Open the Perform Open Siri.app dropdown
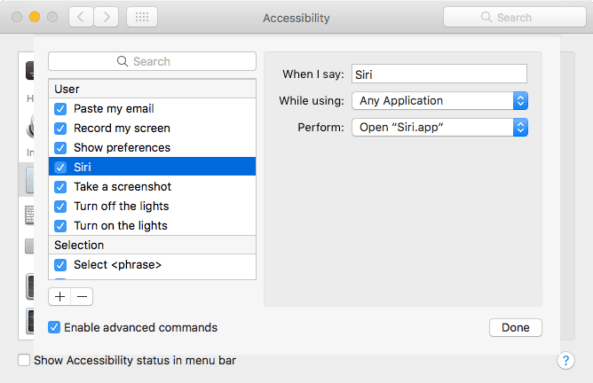The width and height of the screenshot is (593, 383). 439,127
